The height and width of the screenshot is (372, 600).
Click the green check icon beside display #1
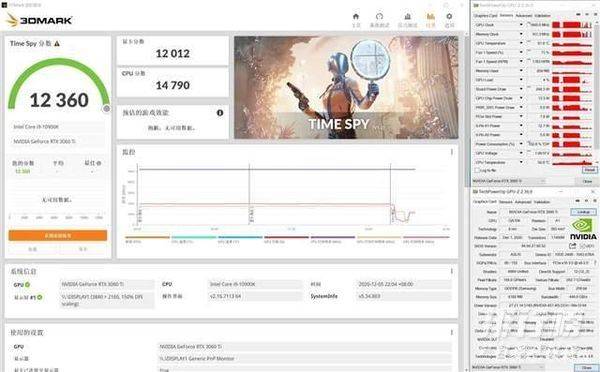coord(40,297)
